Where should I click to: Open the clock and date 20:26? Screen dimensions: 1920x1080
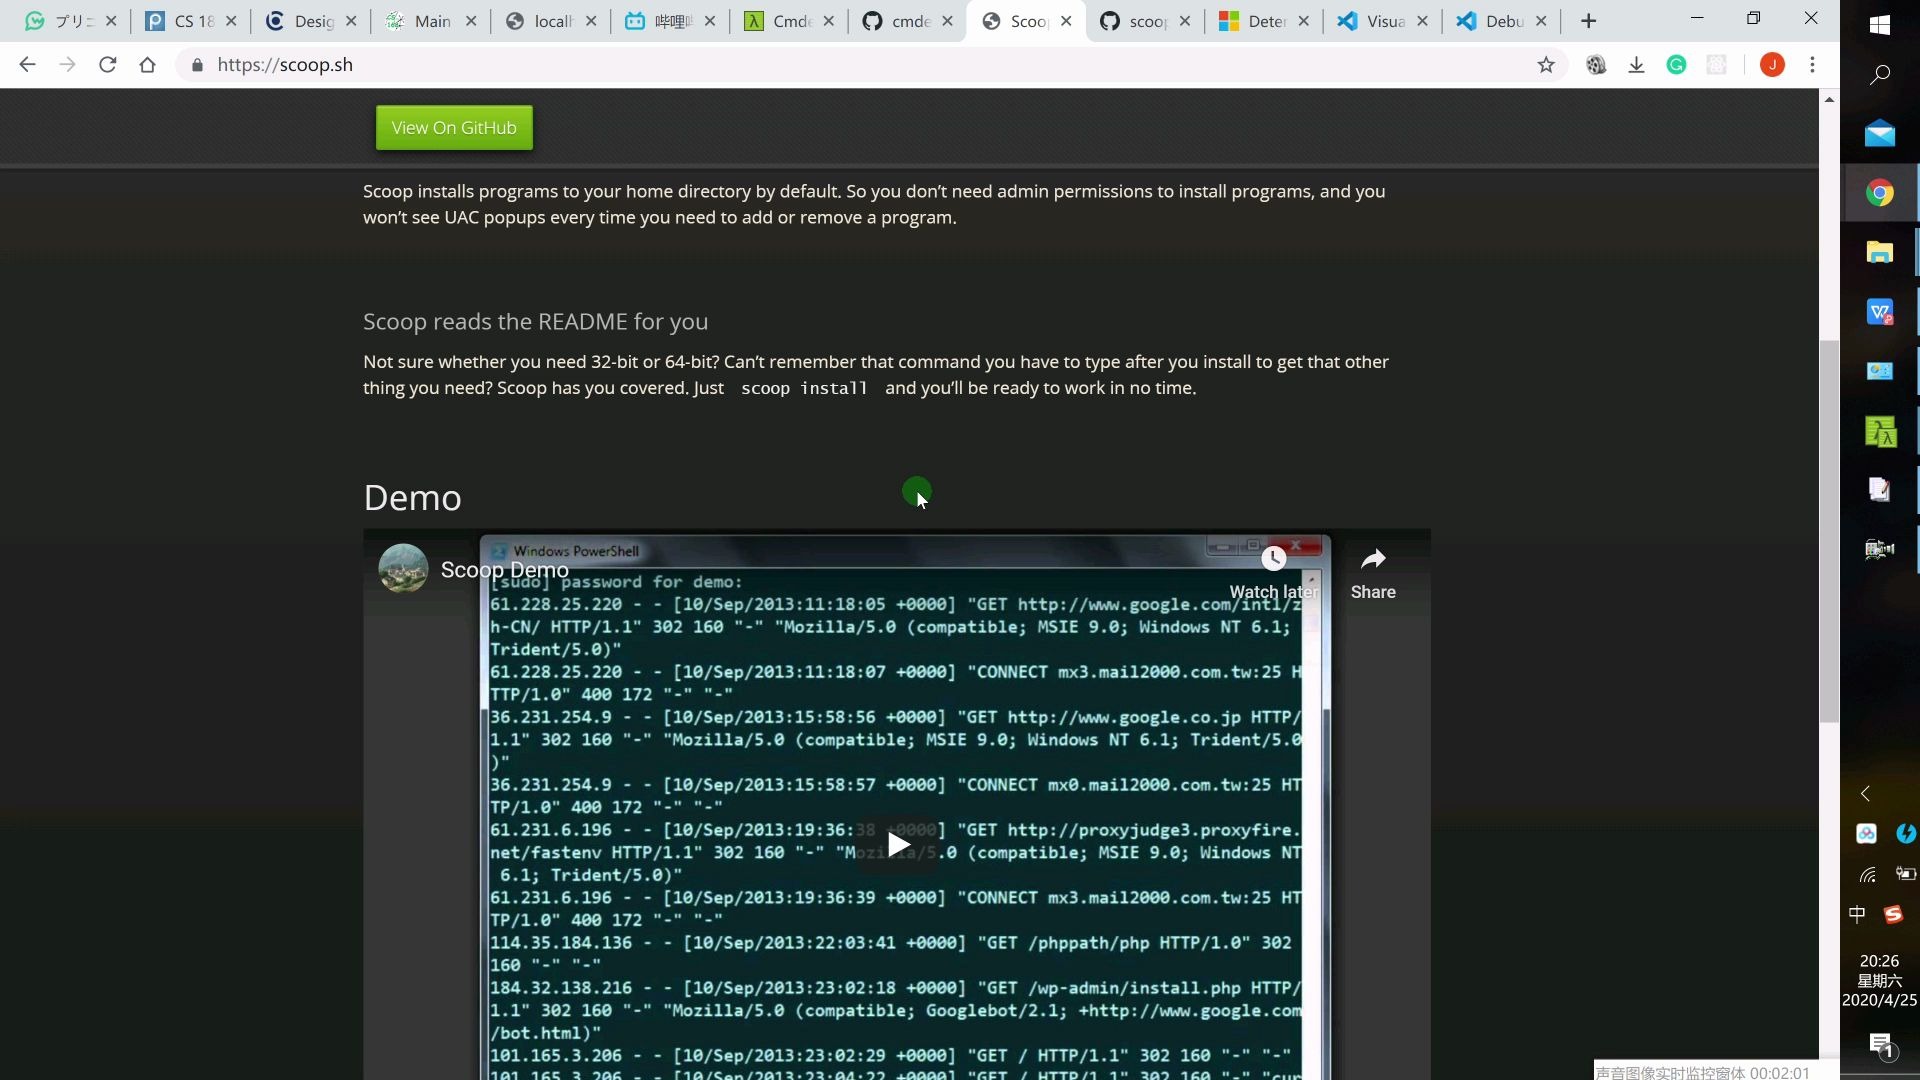coord(1880,980)
